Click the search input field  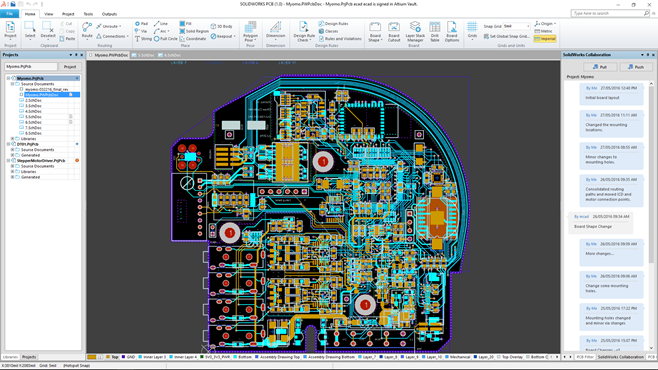pos(610,13)
